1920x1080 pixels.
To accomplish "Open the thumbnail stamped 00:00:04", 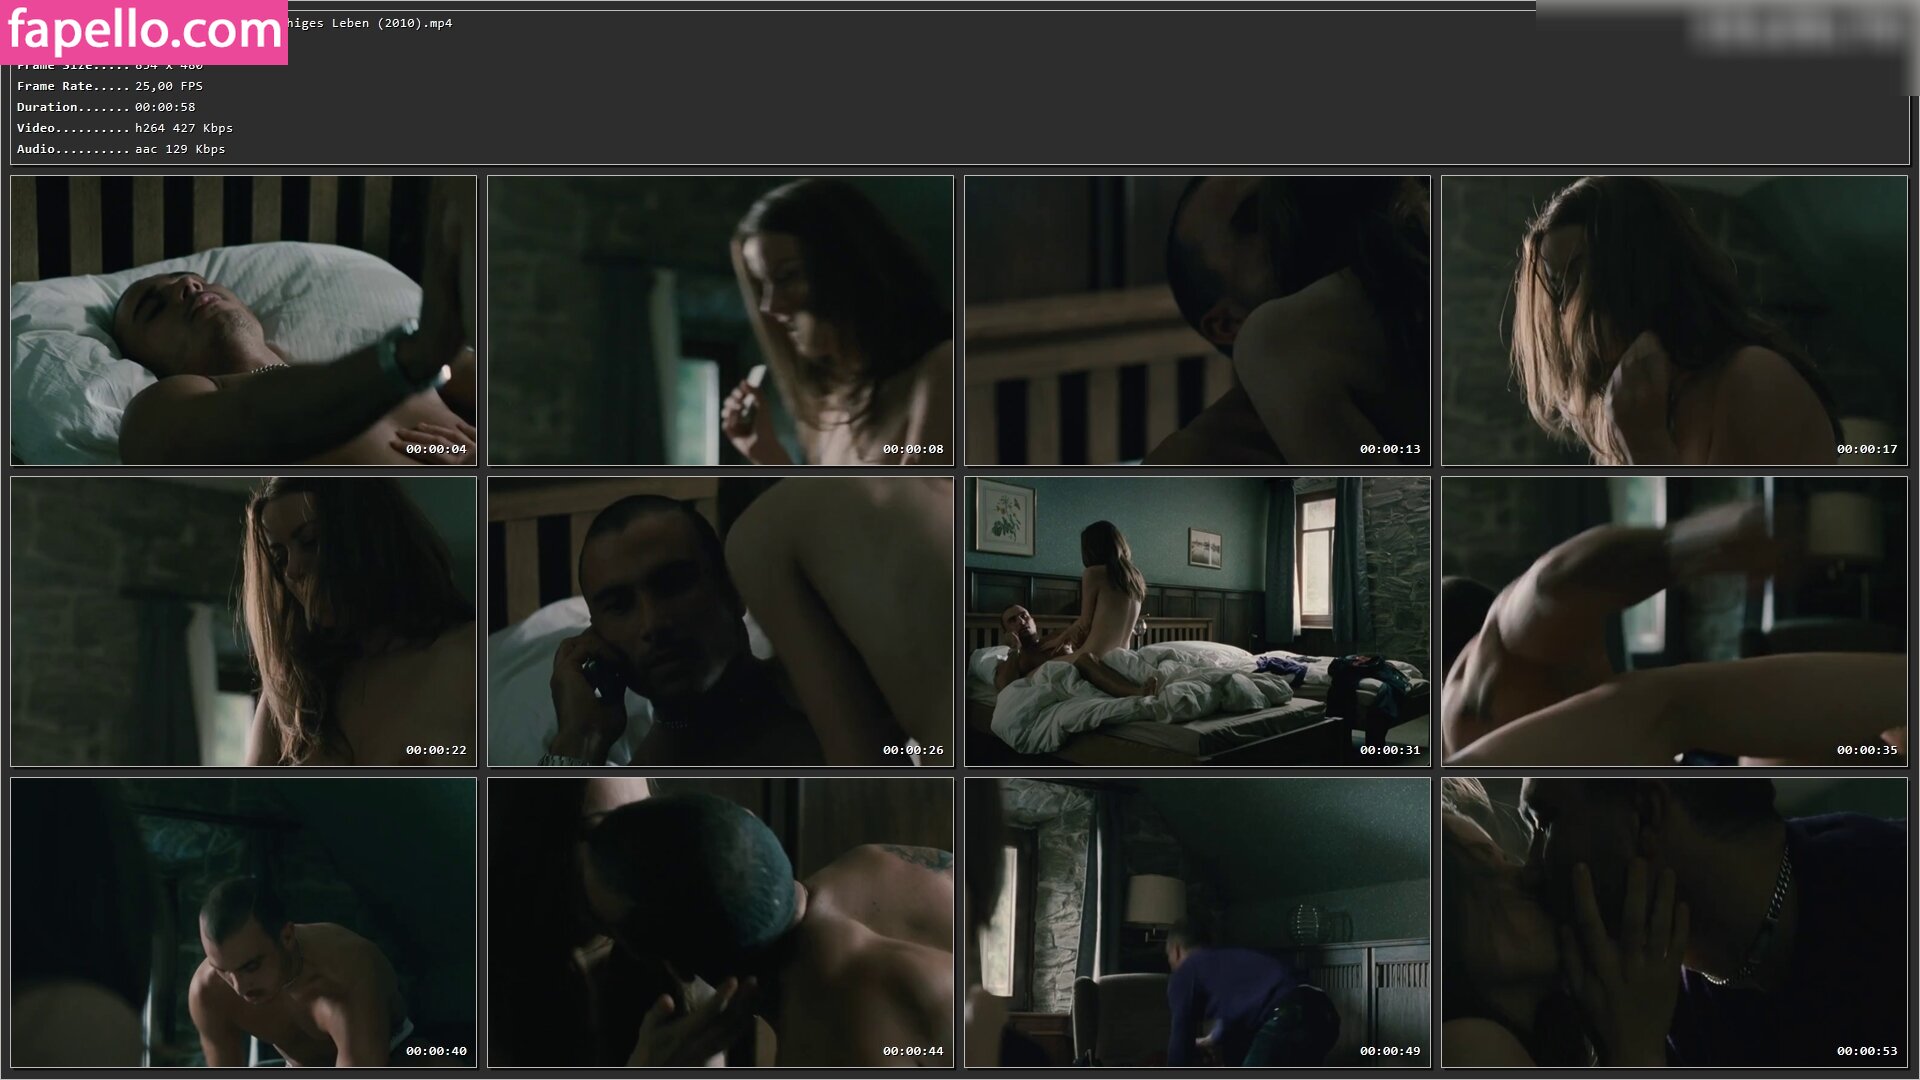I will (243, 320).
